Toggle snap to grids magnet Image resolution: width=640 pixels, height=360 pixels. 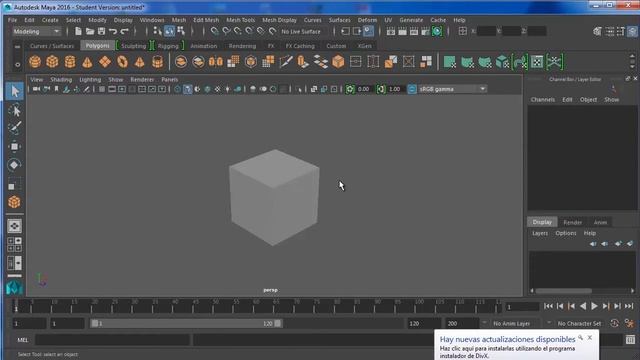214,31
